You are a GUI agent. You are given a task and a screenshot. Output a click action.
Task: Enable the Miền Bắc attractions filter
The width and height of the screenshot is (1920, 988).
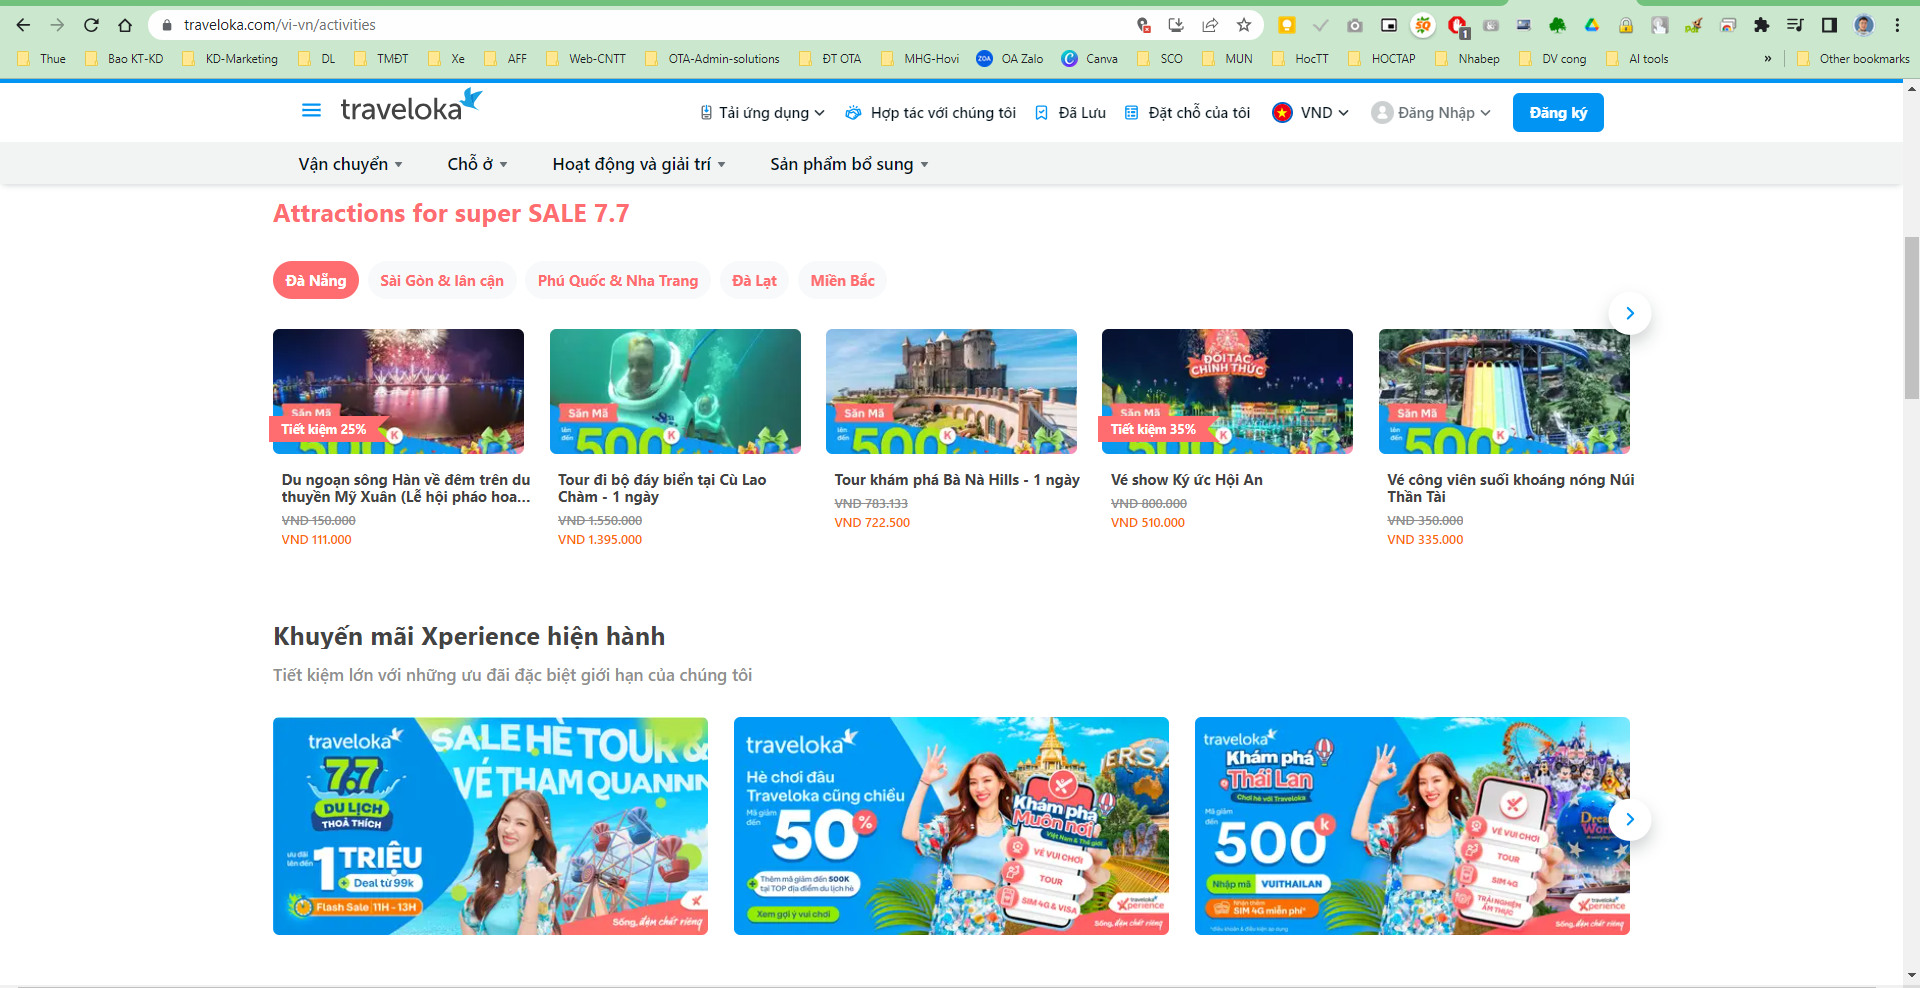[x=842, y=280]
